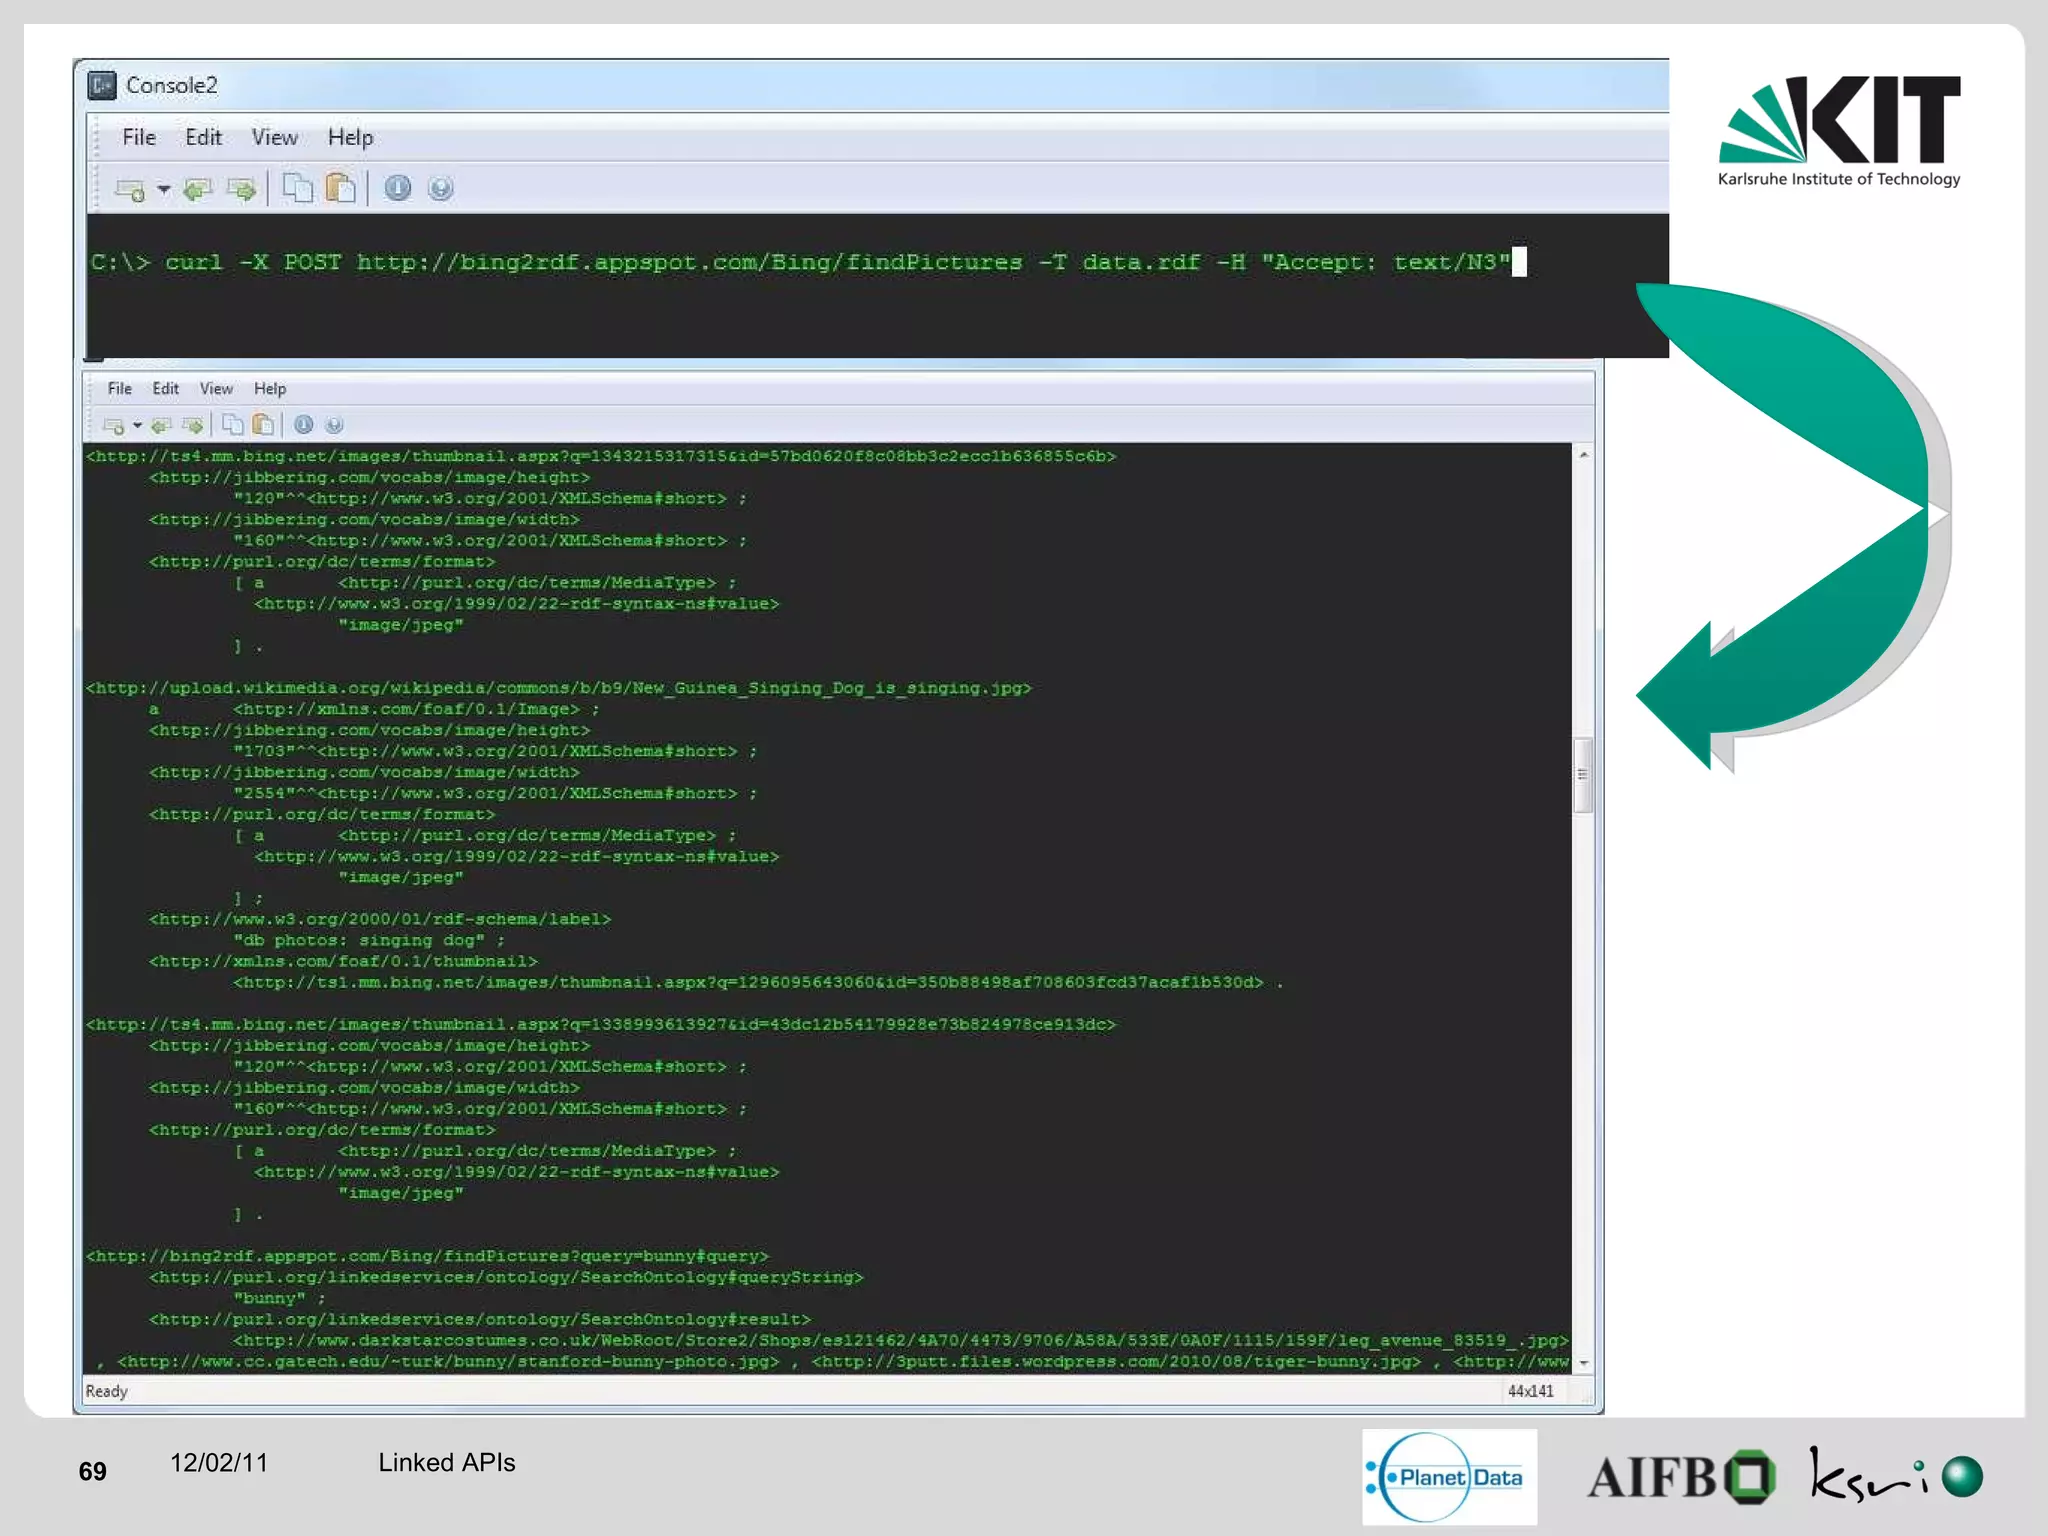Open File menu in the top Console2 window
Viewport: 2048px width, 1536px height.
[139, 137]
